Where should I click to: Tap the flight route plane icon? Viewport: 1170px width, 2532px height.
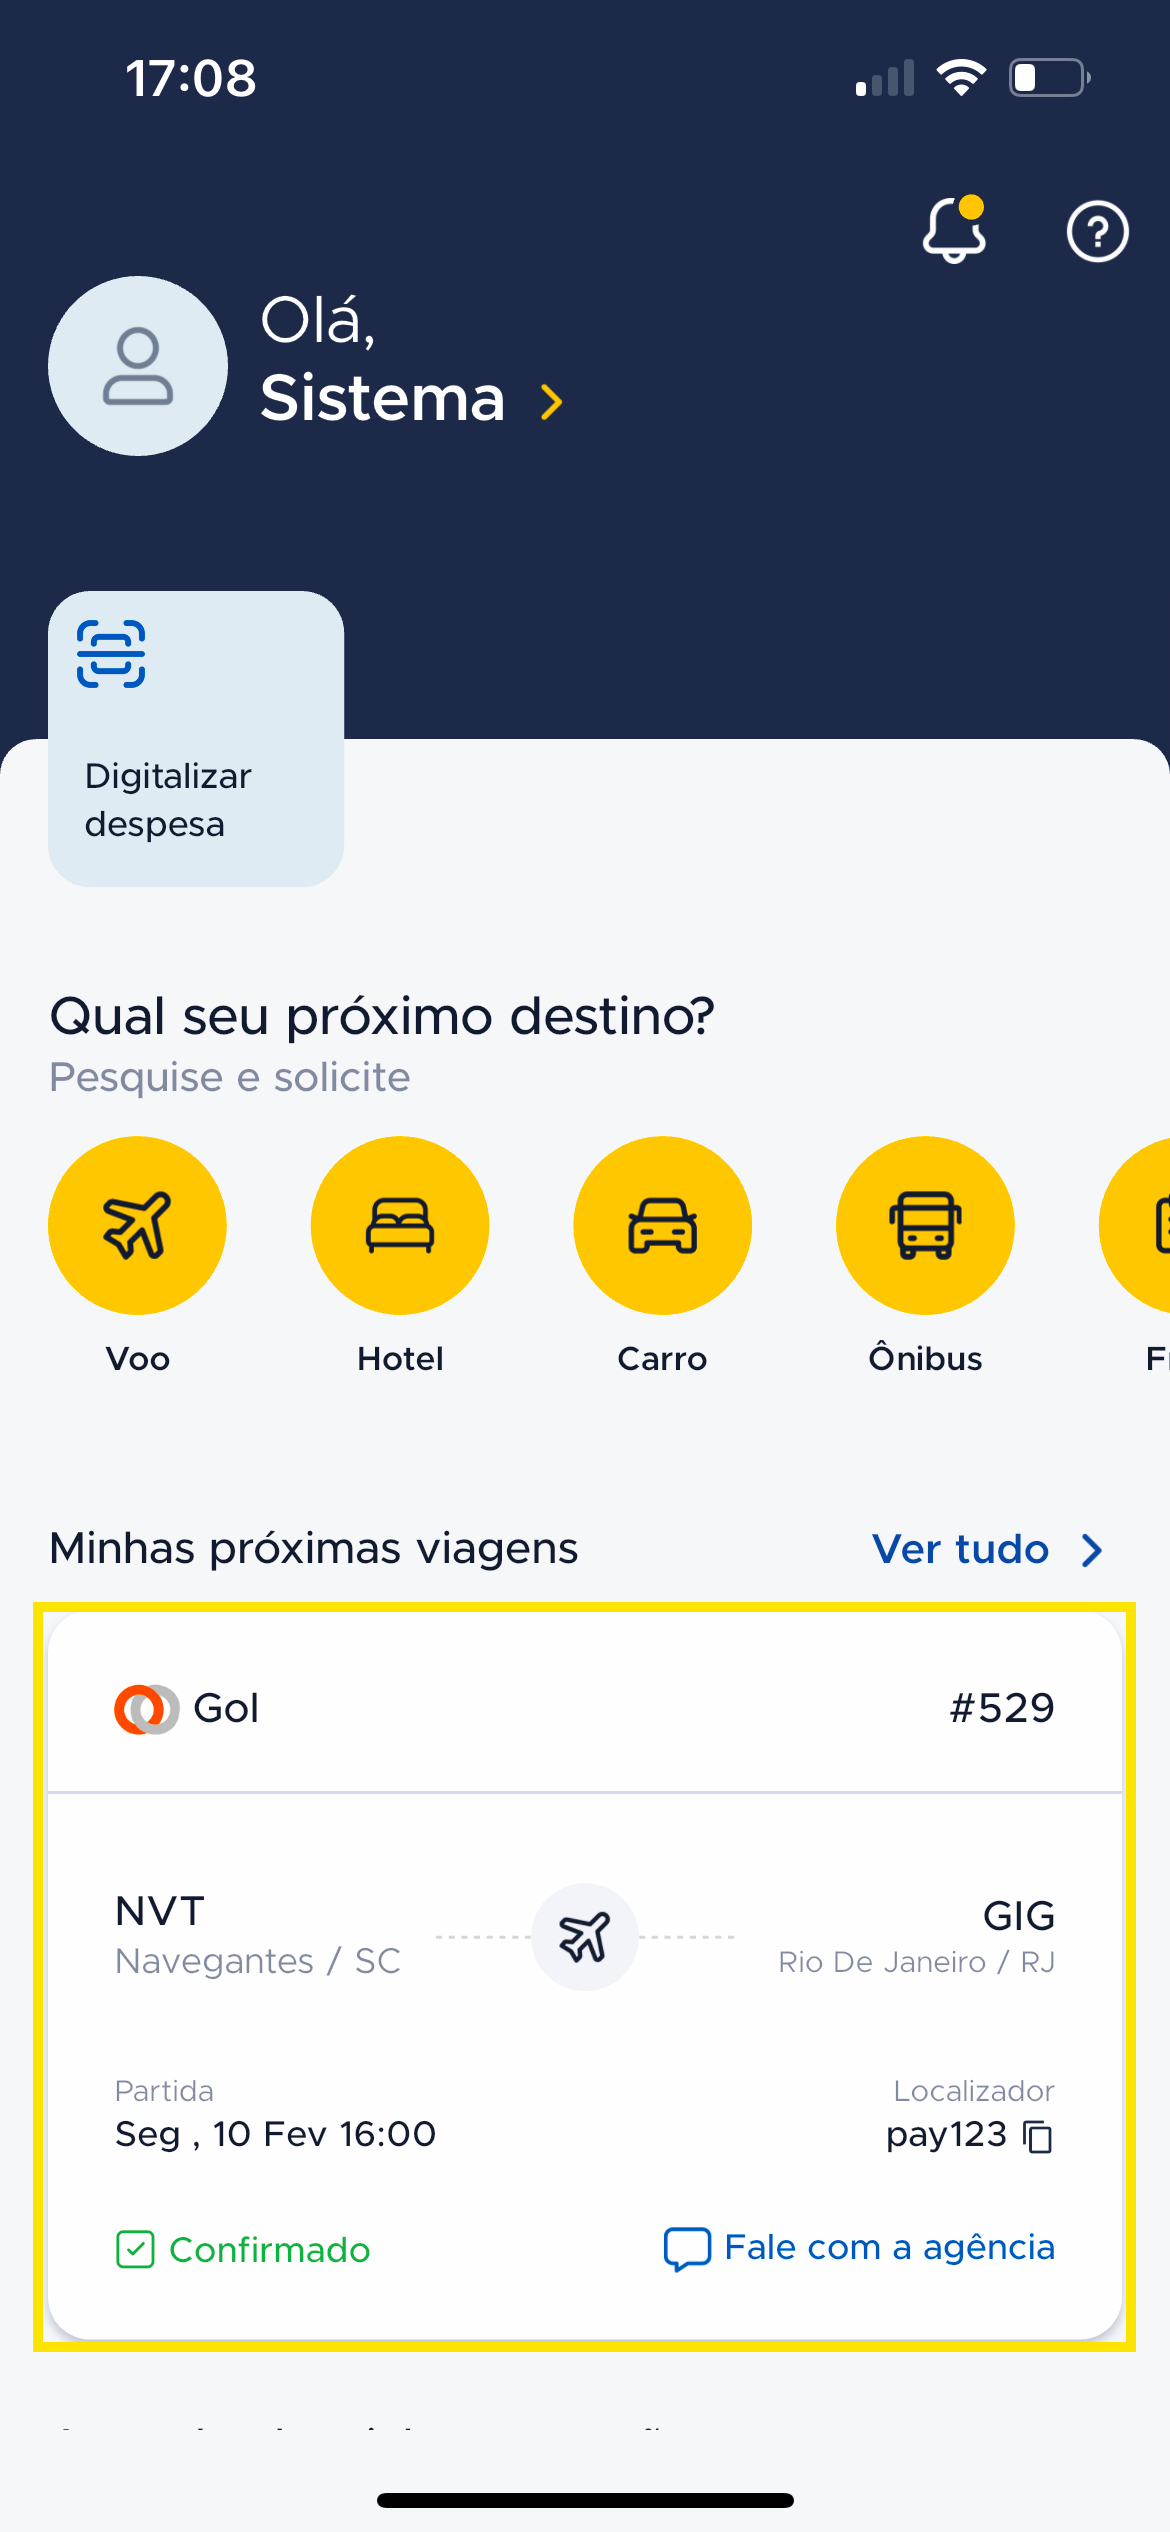click(585, 1937)
